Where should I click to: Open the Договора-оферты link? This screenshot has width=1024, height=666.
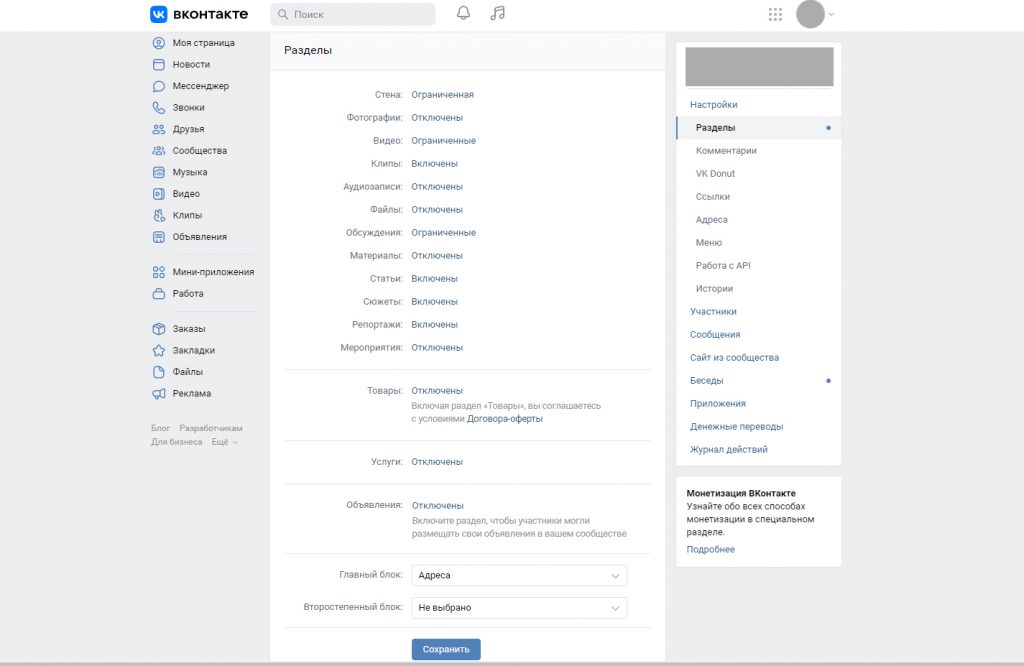coord(505,419)
